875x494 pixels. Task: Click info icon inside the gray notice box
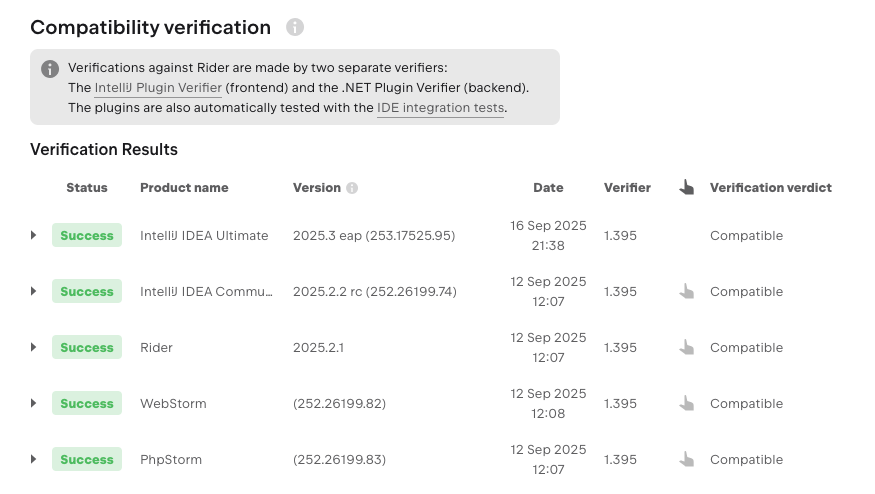[x=50, y=69]
